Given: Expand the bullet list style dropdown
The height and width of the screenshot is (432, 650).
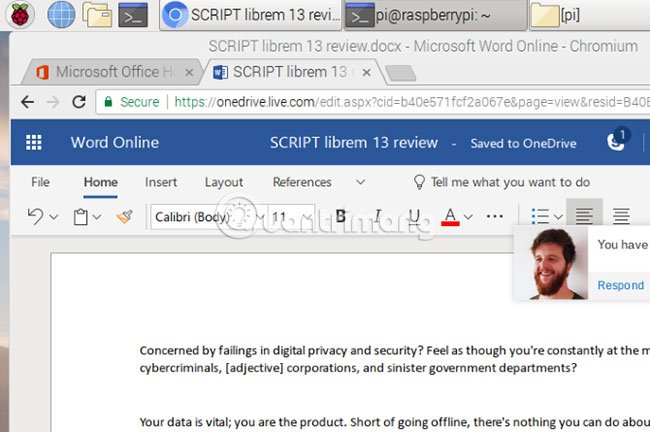Looking at the screenshot, I should click(558, 216).
